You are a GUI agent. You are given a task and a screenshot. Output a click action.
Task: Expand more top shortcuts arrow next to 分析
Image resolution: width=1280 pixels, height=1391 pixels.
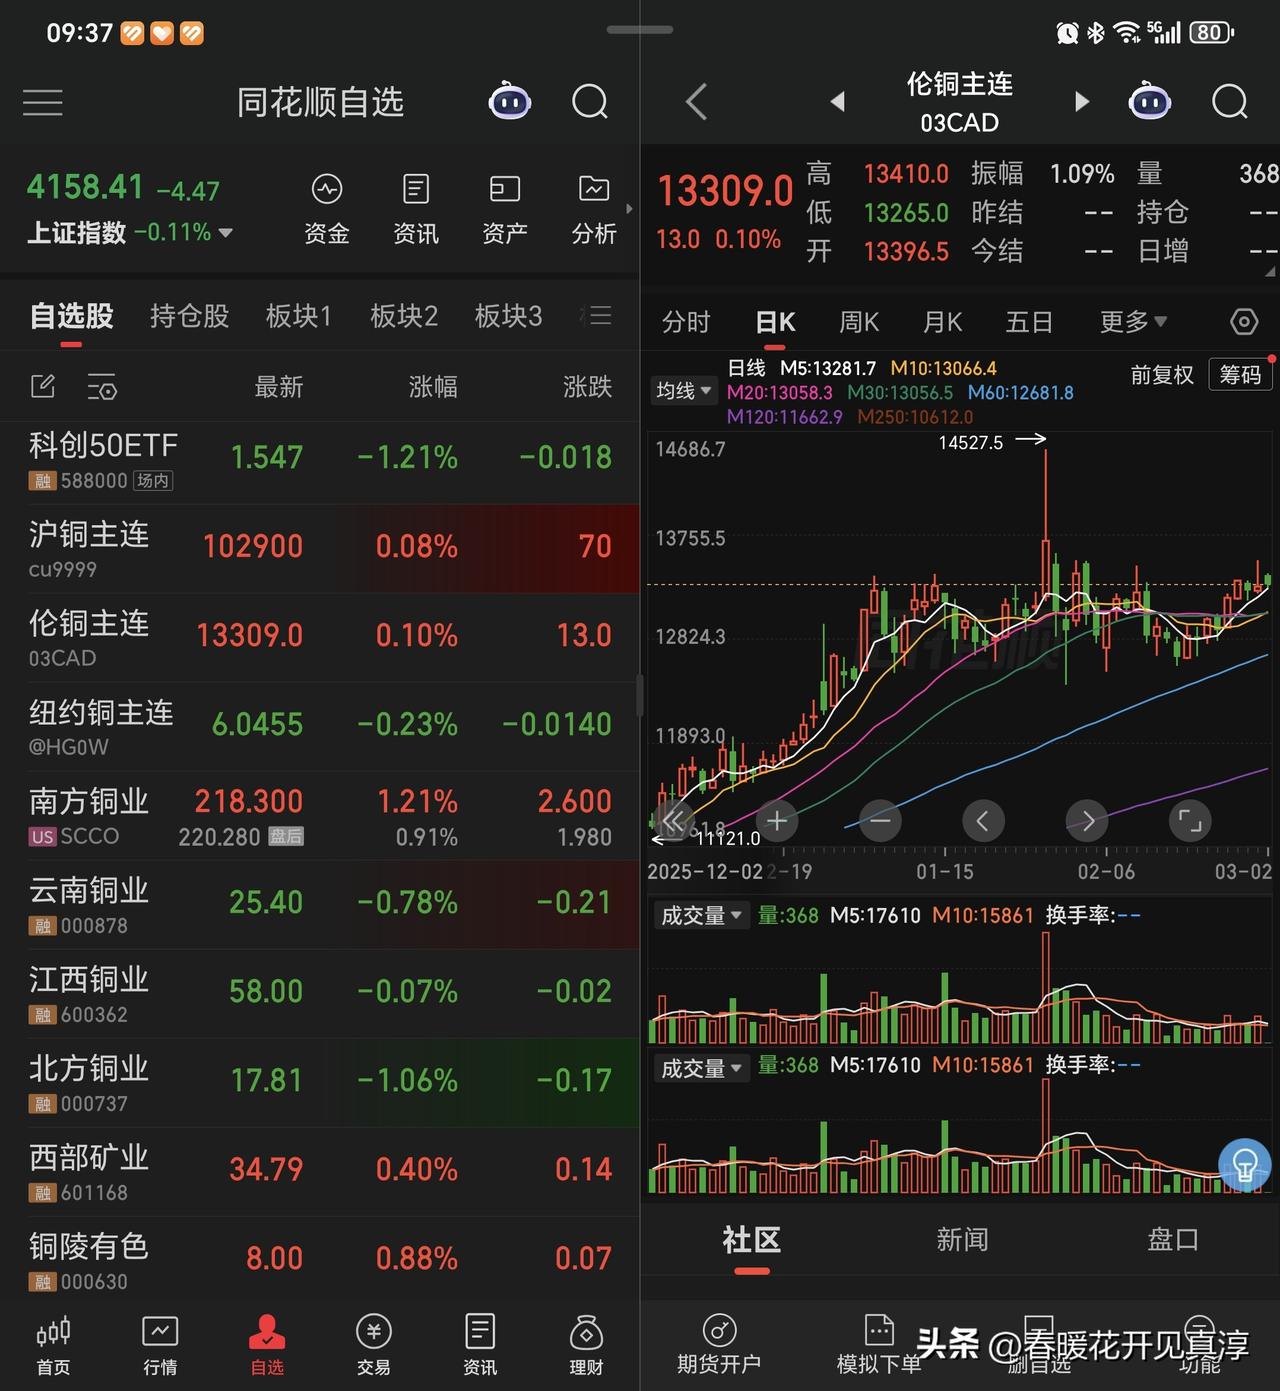(x=629, y=209)
